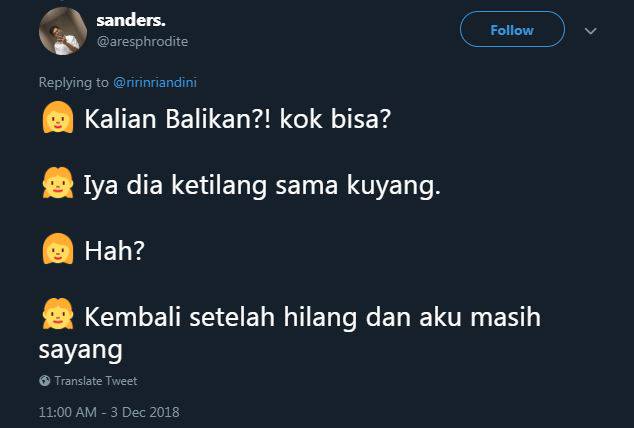Open the 11:00 AM - 3 Dec 2018 timestamp
Image resolution: width=634 pixels, height=428 pixels.
tap(109, 412)
